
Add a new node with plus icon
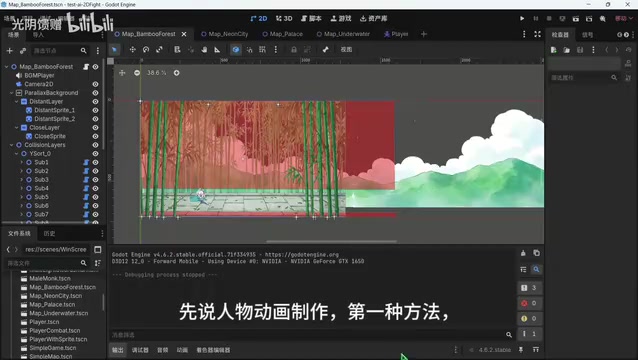click(x=10, y=51)
